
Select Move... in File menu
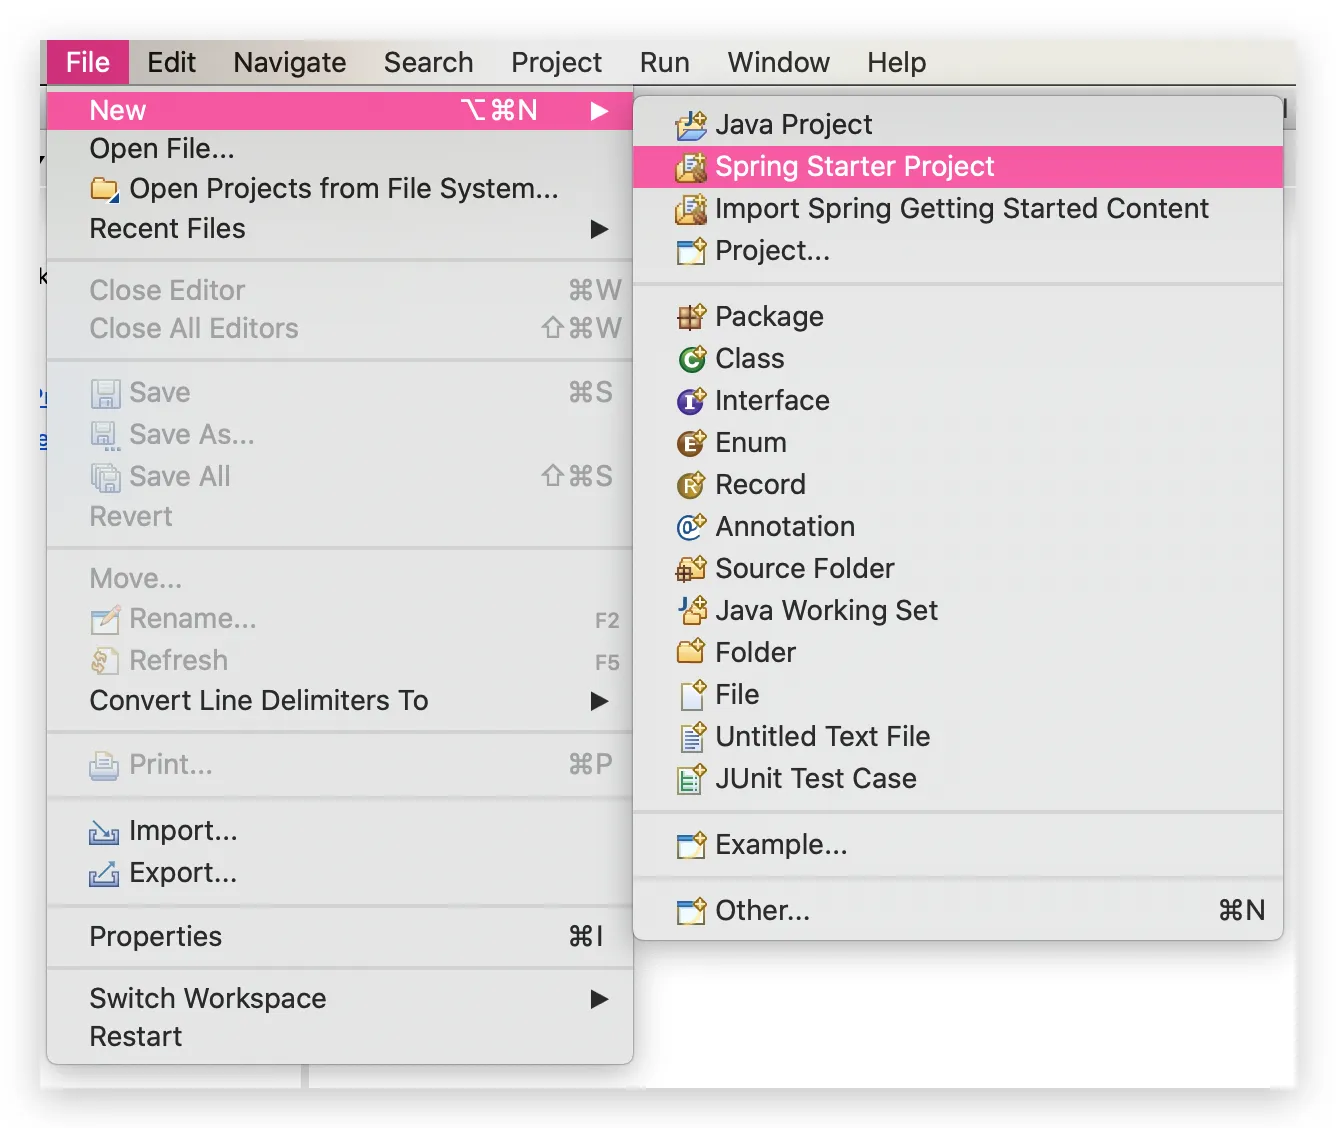pyautogui.click(x=340, y=579)
